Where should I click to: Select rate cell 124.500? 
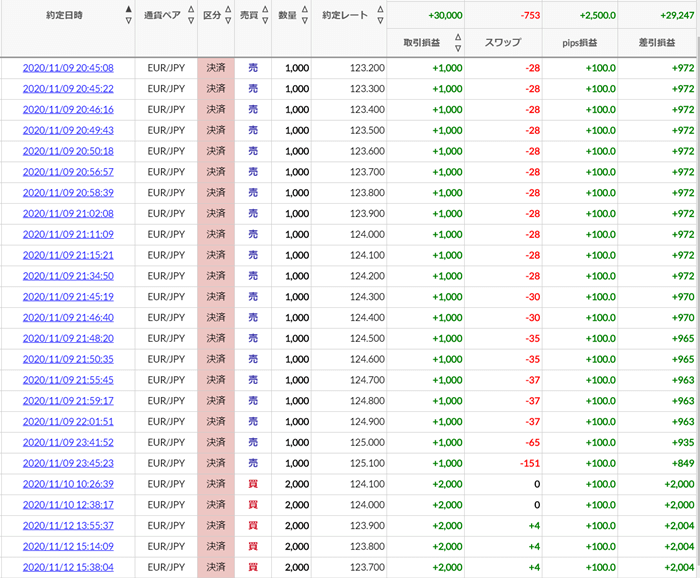[x=367, y=339]
